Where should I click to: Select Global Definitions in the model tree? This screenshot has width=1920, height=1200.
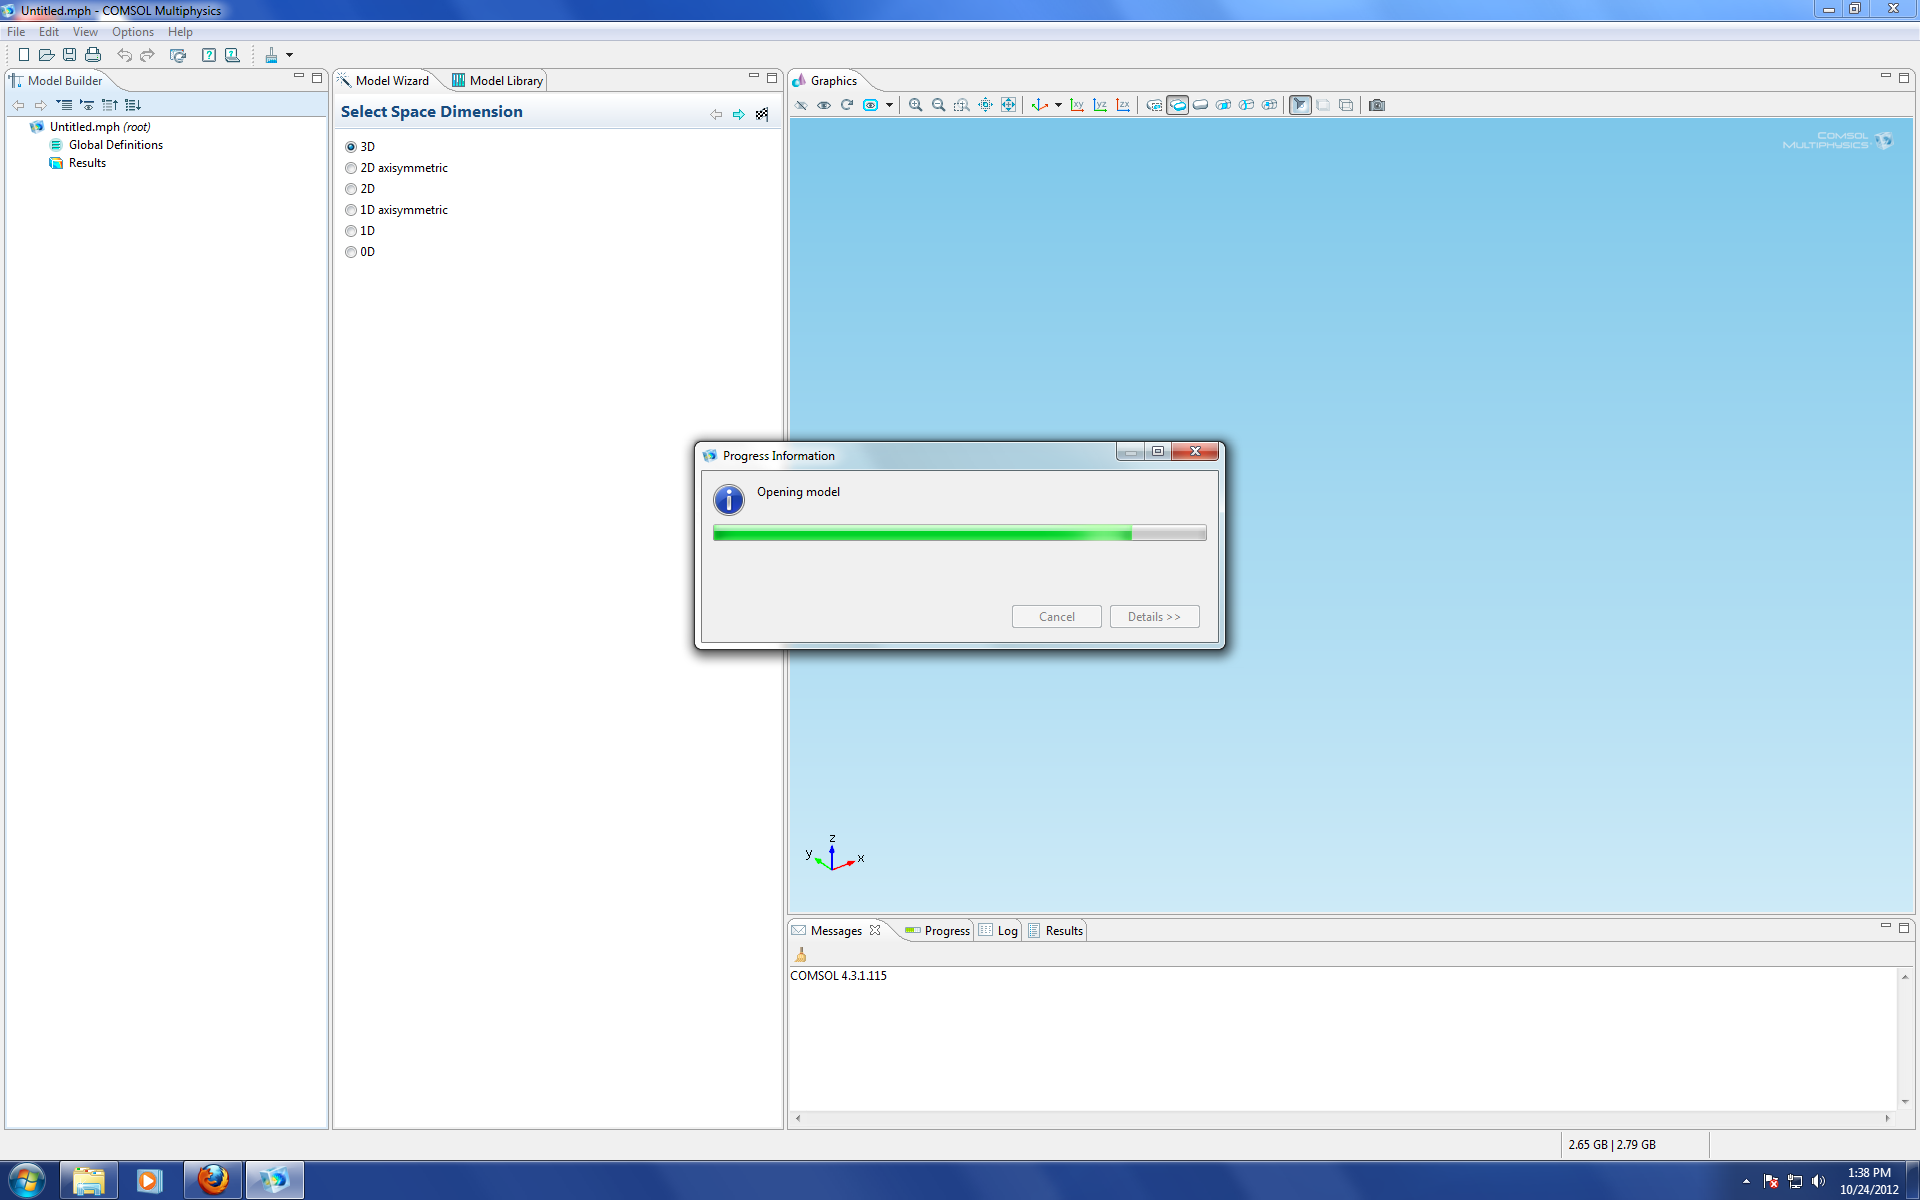click(x=115, y=145)
